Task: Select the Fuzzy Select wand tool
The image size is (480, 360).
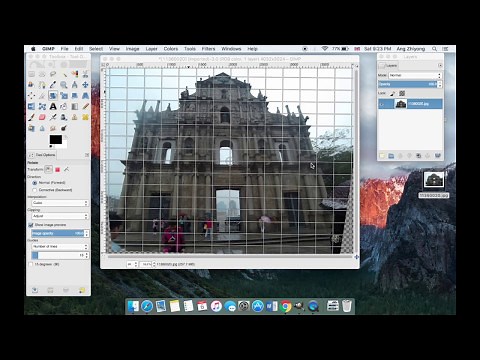Action: (x=64, y=74)
